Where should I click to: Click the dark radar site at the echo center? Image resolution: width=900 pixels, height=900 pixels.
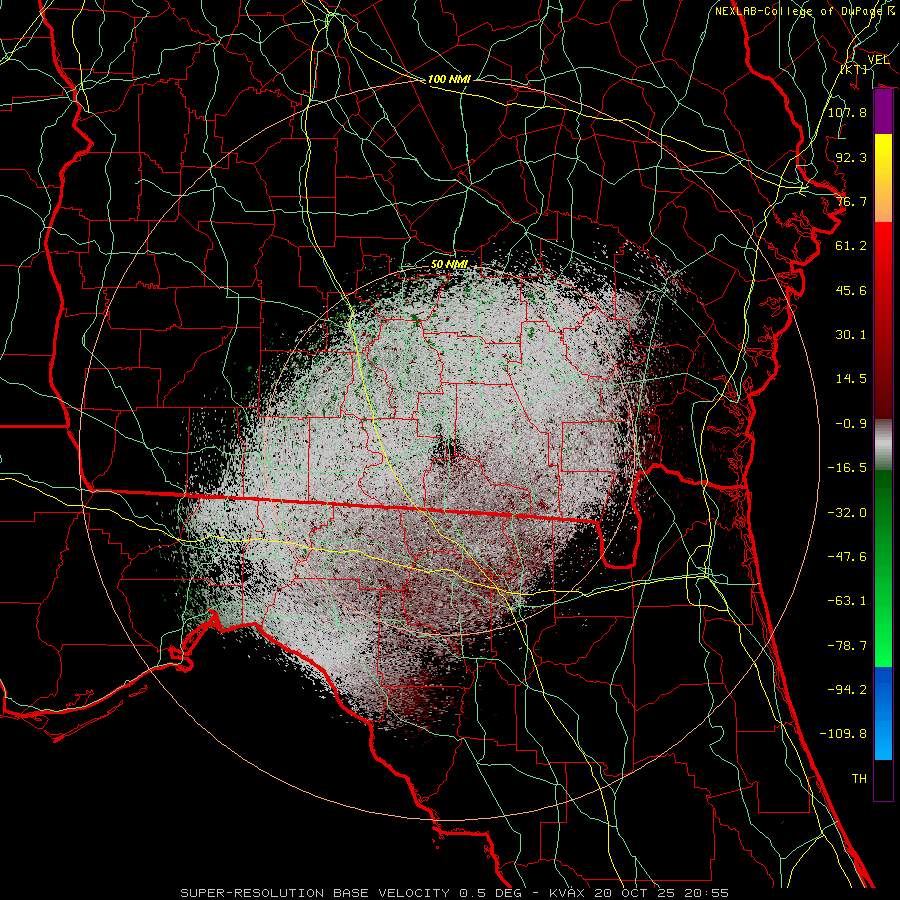[448, 445]
